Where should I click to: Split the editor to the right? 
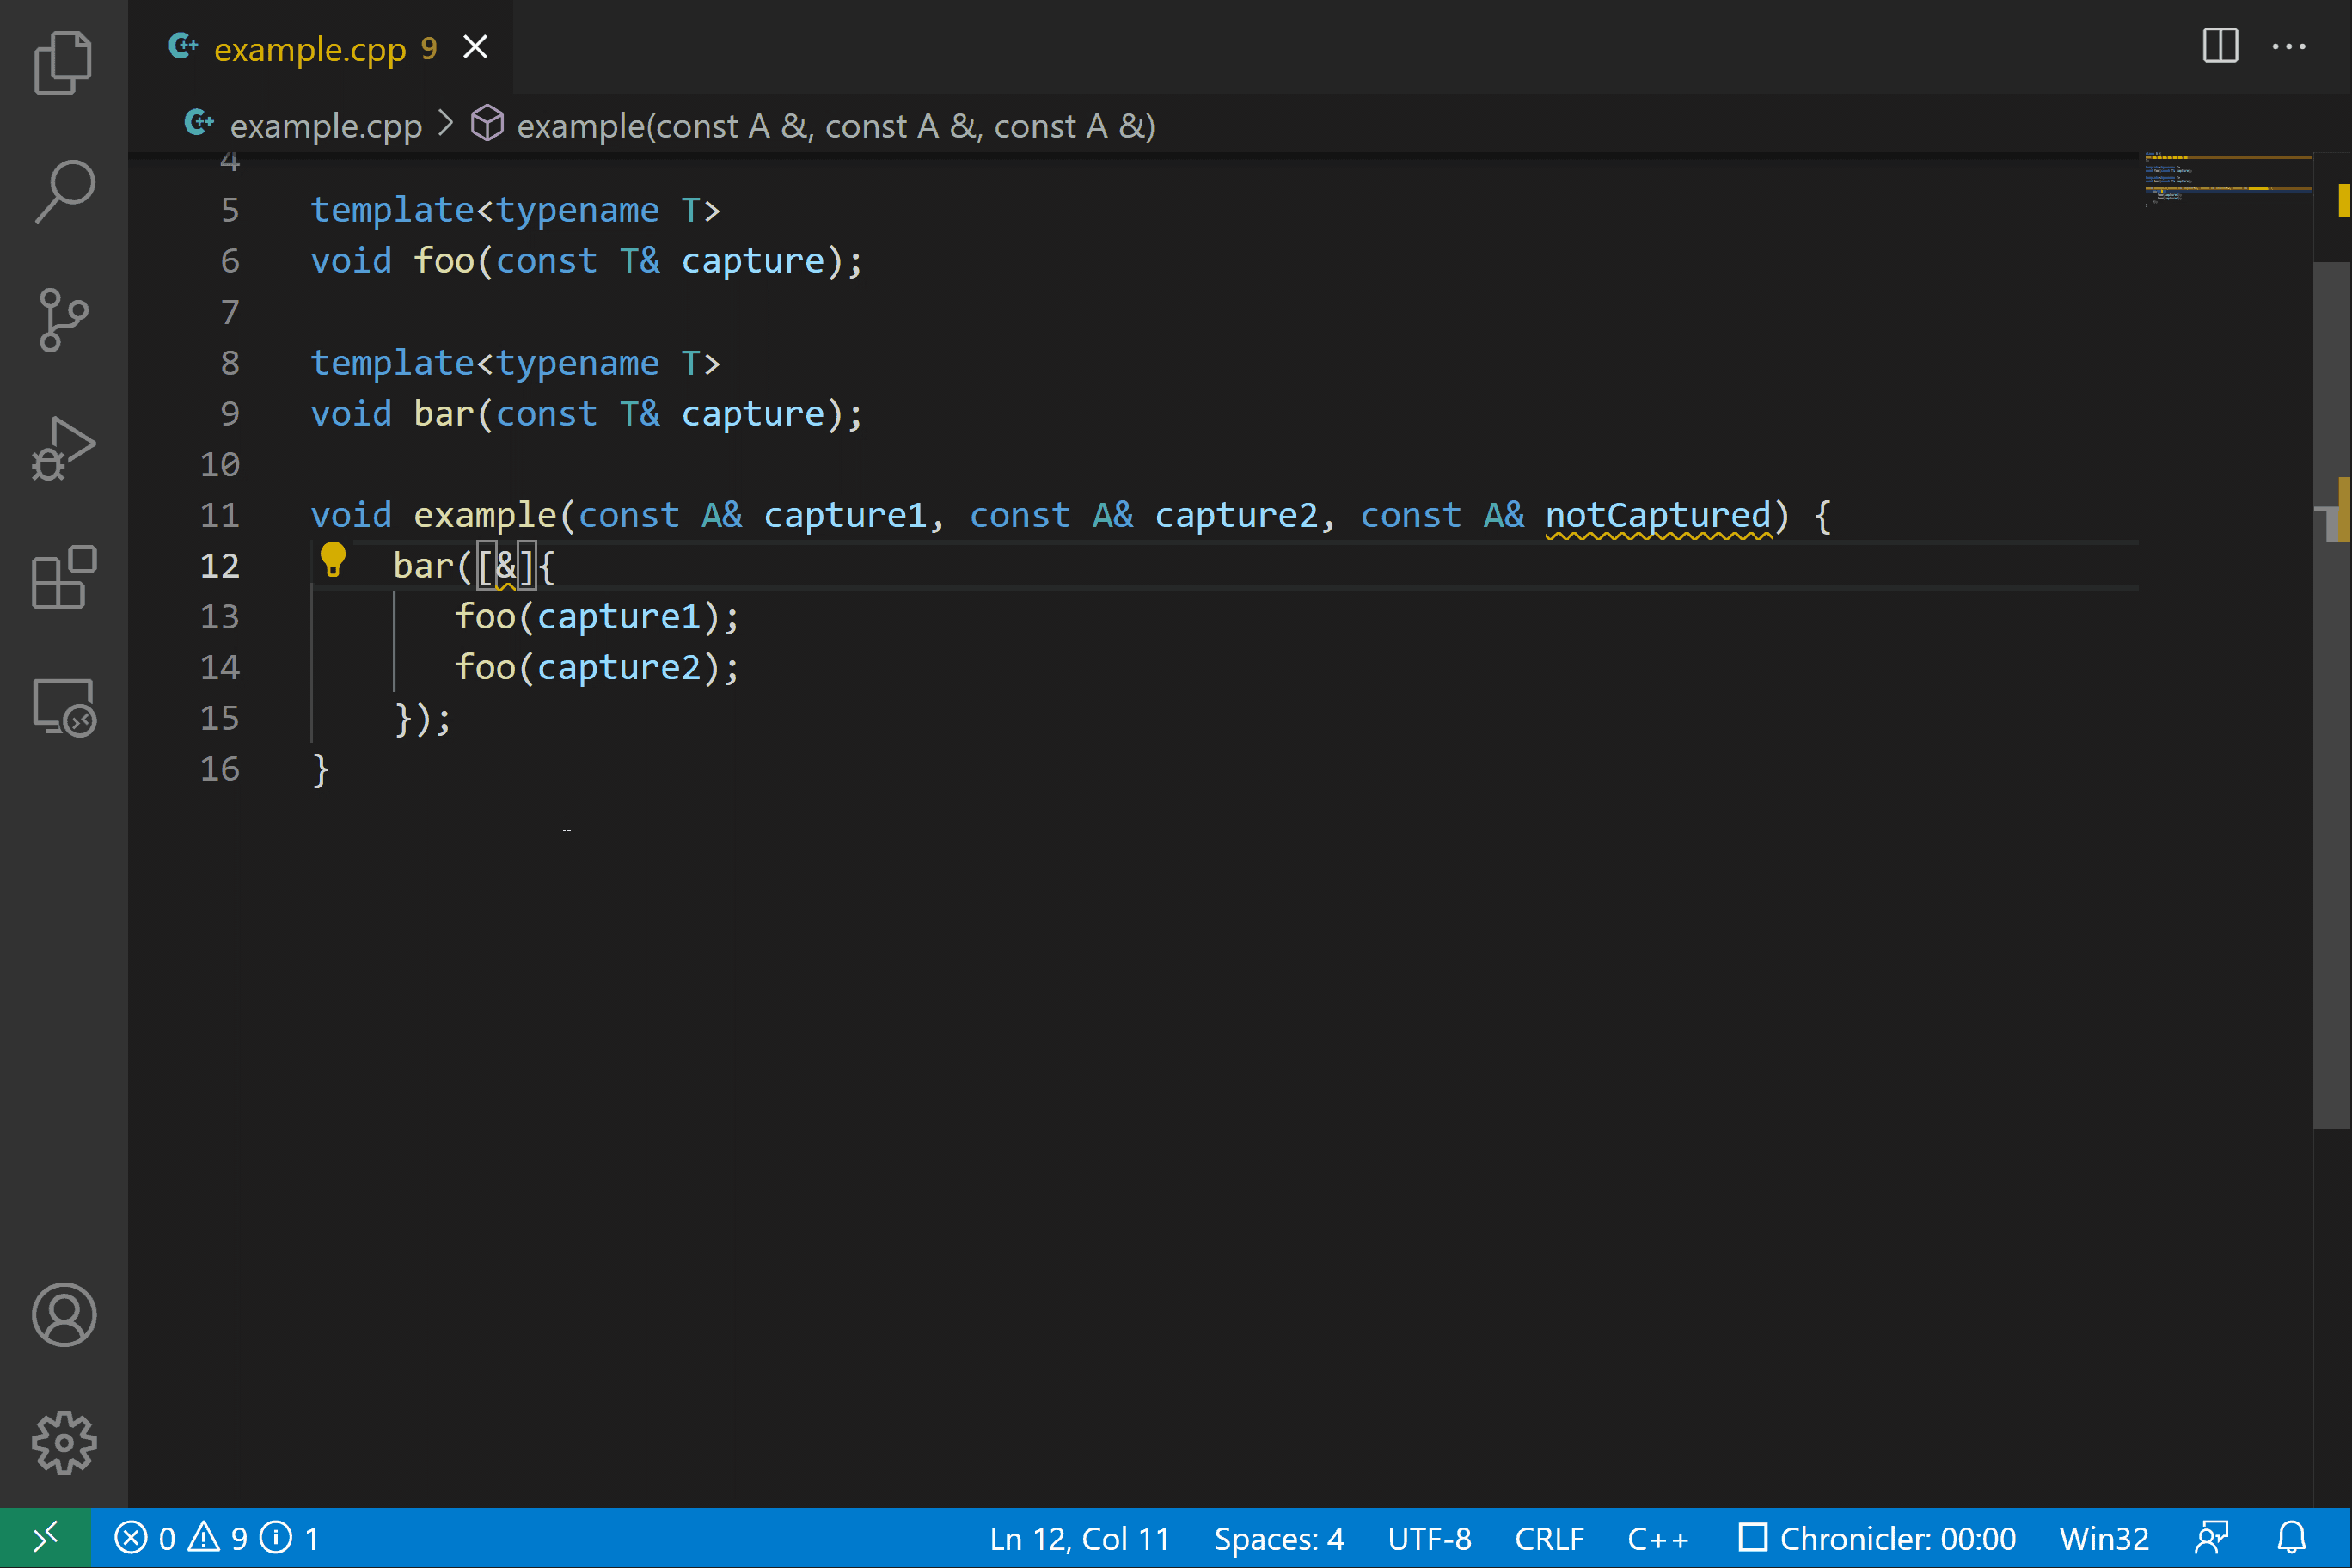point(2220,46)
